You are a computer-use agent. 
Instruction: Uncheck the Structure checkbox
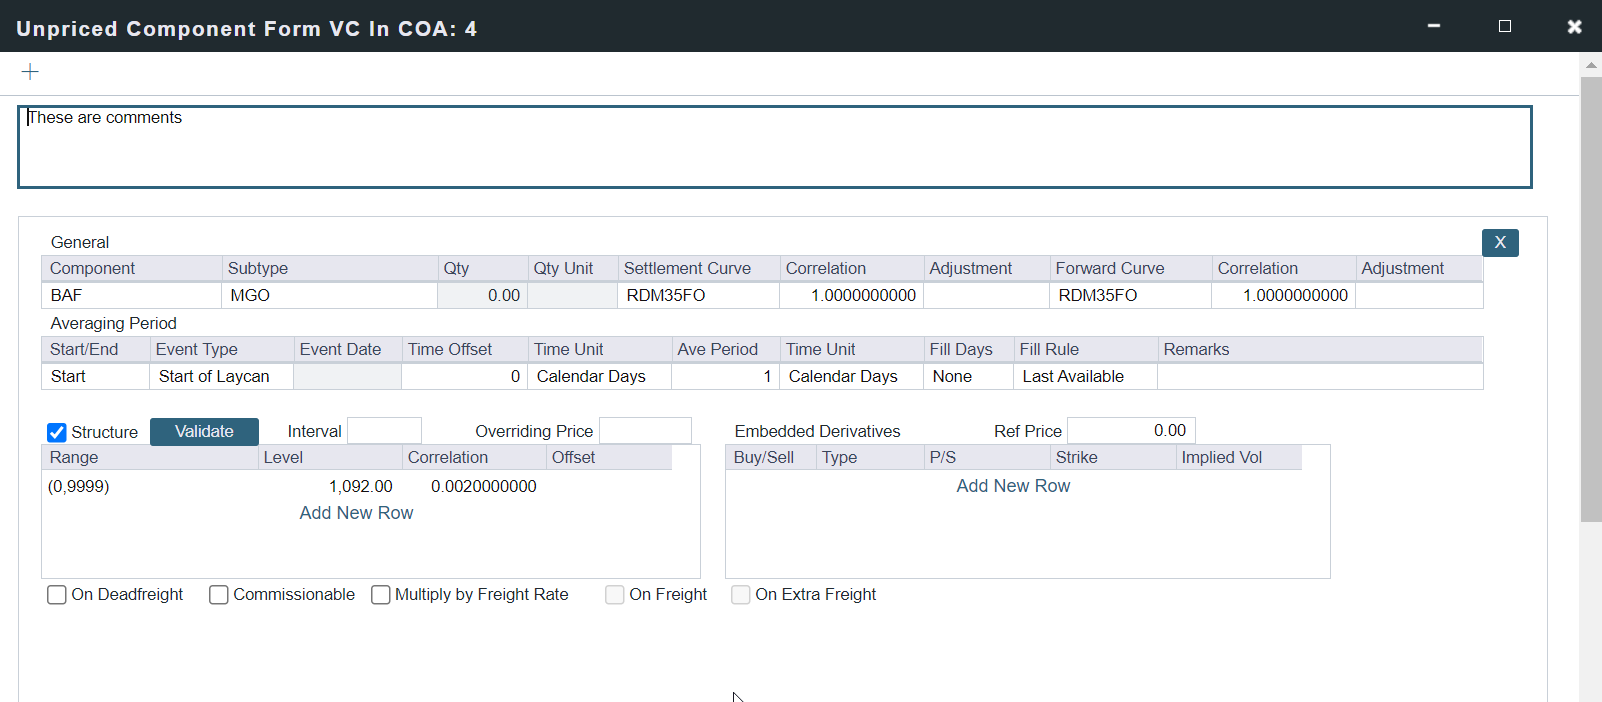(x=57, y=432)
